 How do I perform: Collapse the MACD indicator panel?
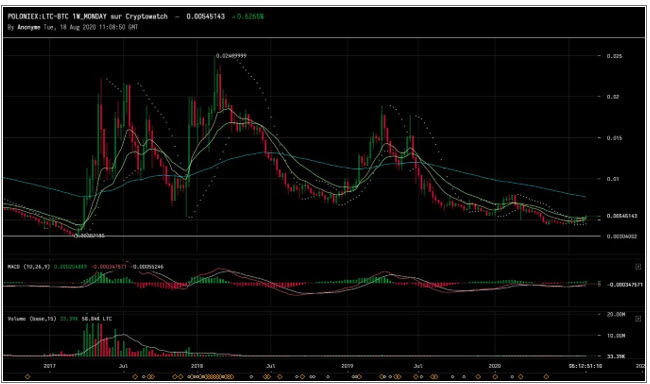tap(638, 267)
